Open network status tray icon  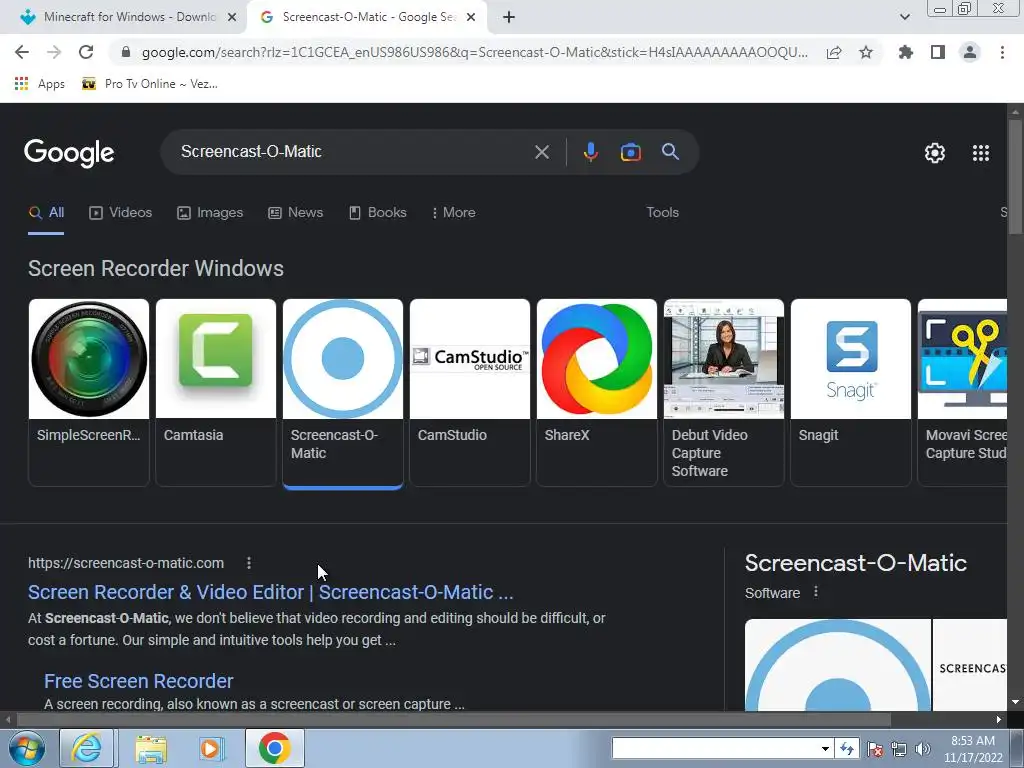point(899,749)
